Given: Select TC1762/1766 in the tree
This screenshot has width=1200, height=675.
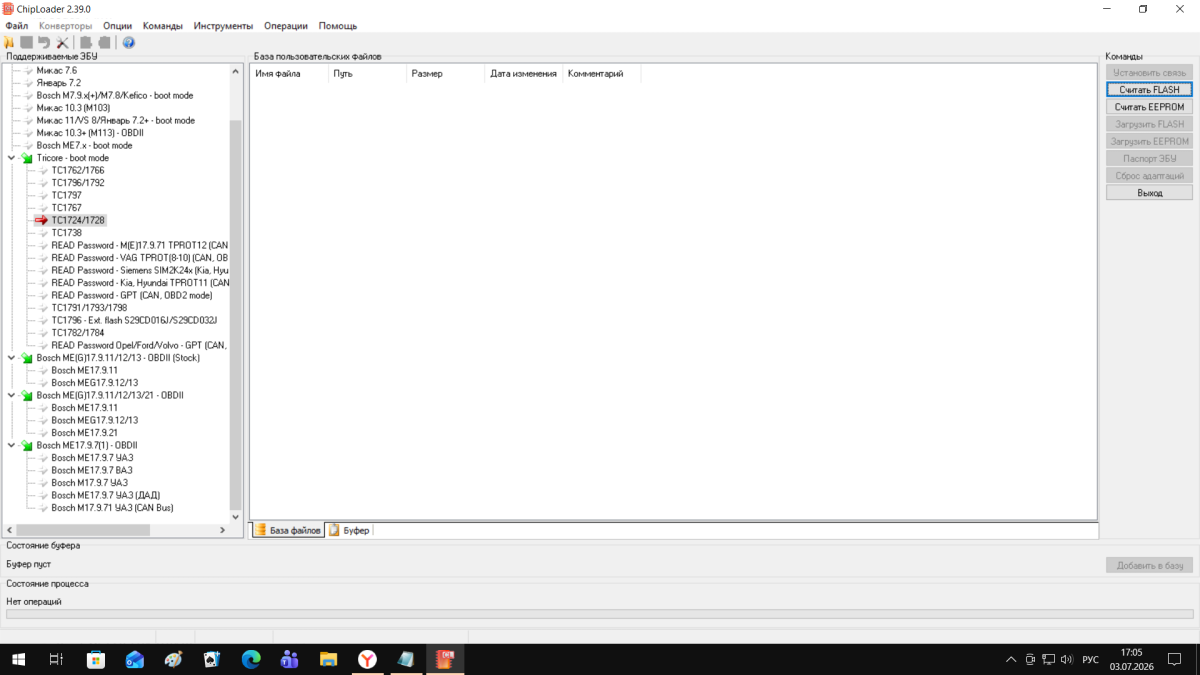Looking at the screenshot, I should [x=78, y=171].
